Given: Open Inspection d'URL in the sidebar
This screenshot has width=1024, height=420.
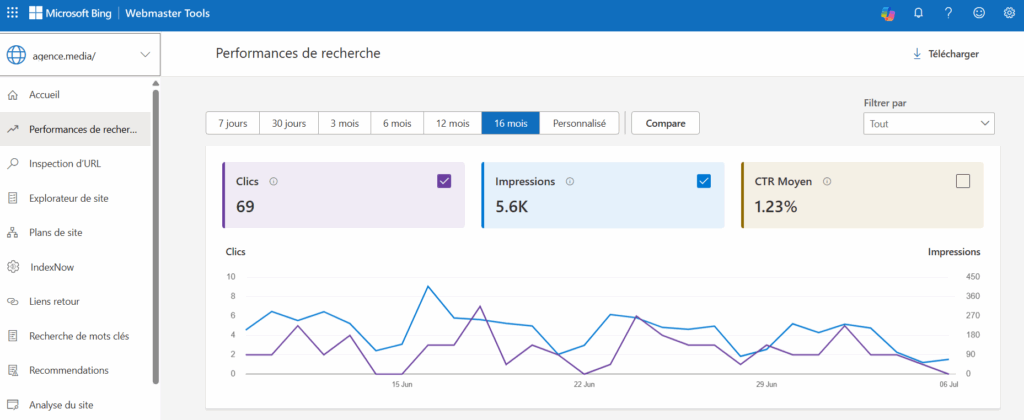Looking at the screenshot, I should 75,164.
